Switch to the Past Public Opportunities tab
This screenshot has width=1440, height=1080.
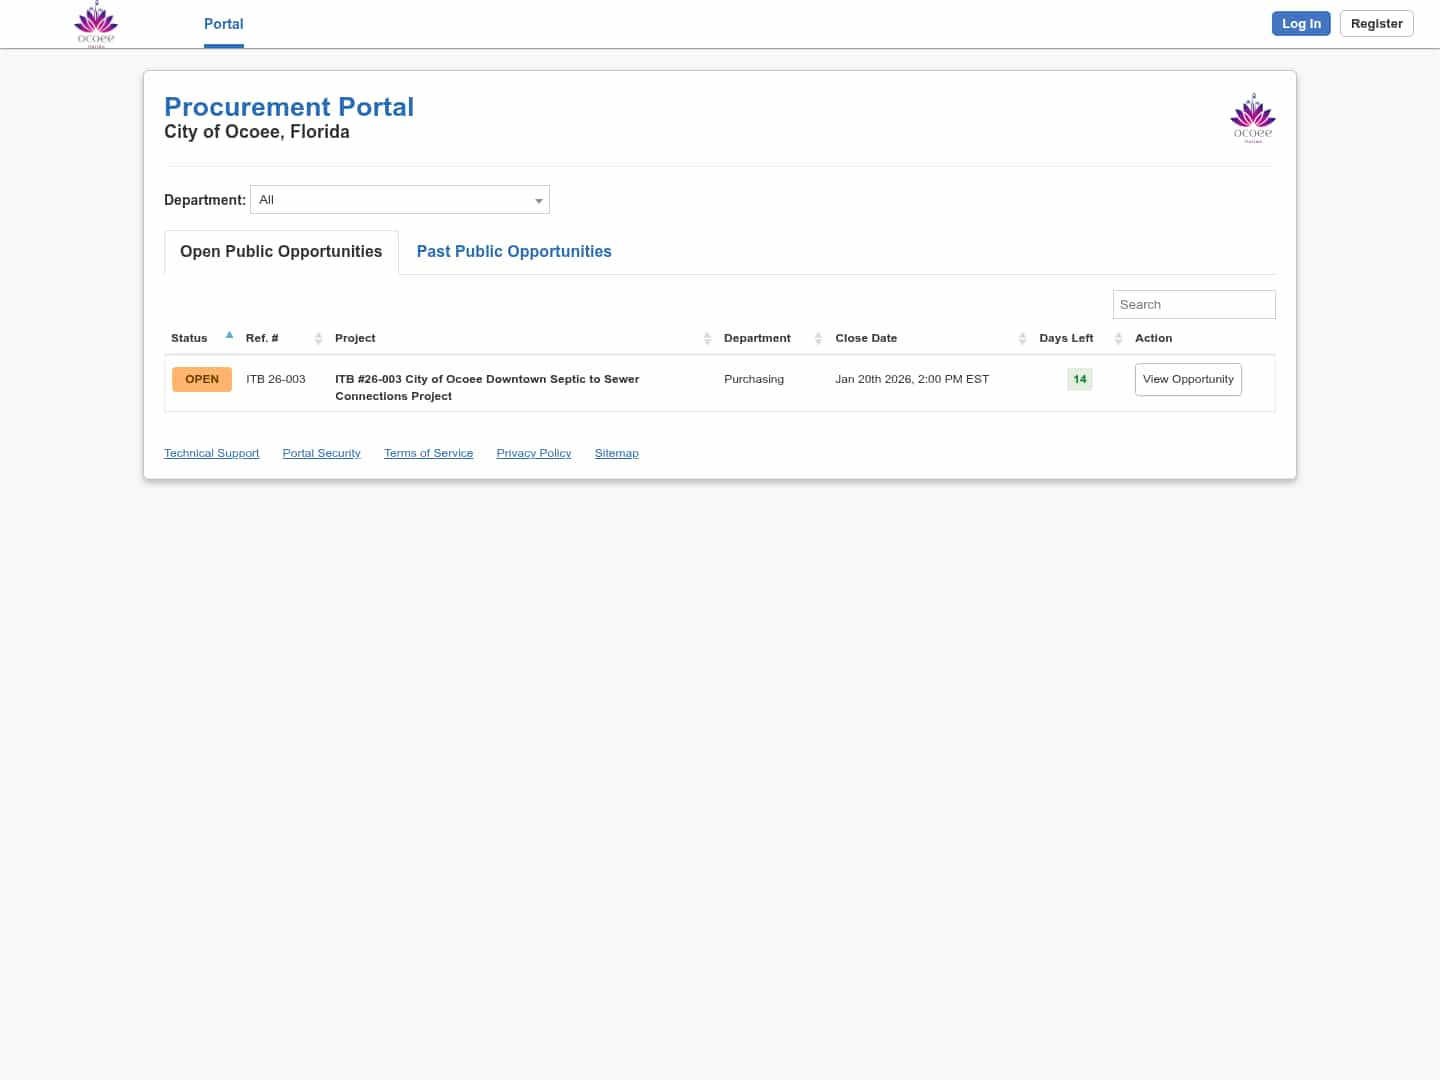pyautogui.click(x=513, y=251)
